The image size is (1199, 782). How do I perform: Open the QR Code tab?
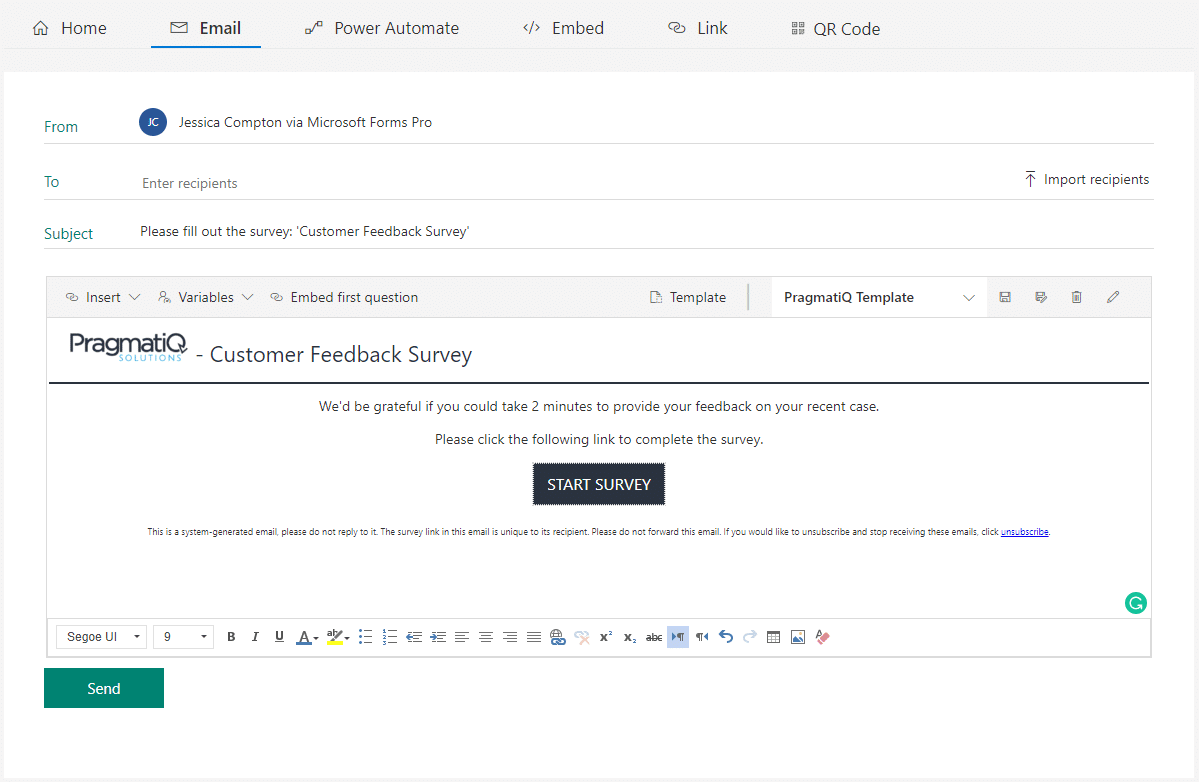coord(835,28)
